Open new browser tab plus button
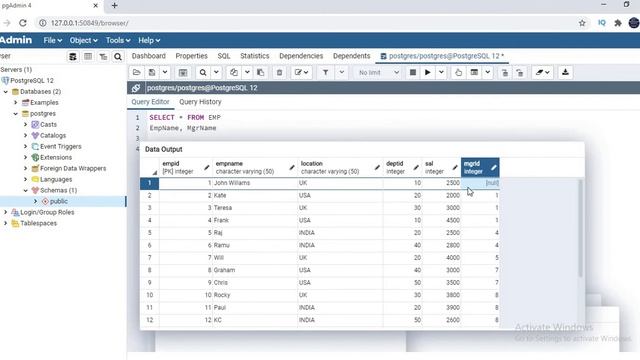This screenshot has height=360, width=640. pyautogui.click(x=115, y=6)
